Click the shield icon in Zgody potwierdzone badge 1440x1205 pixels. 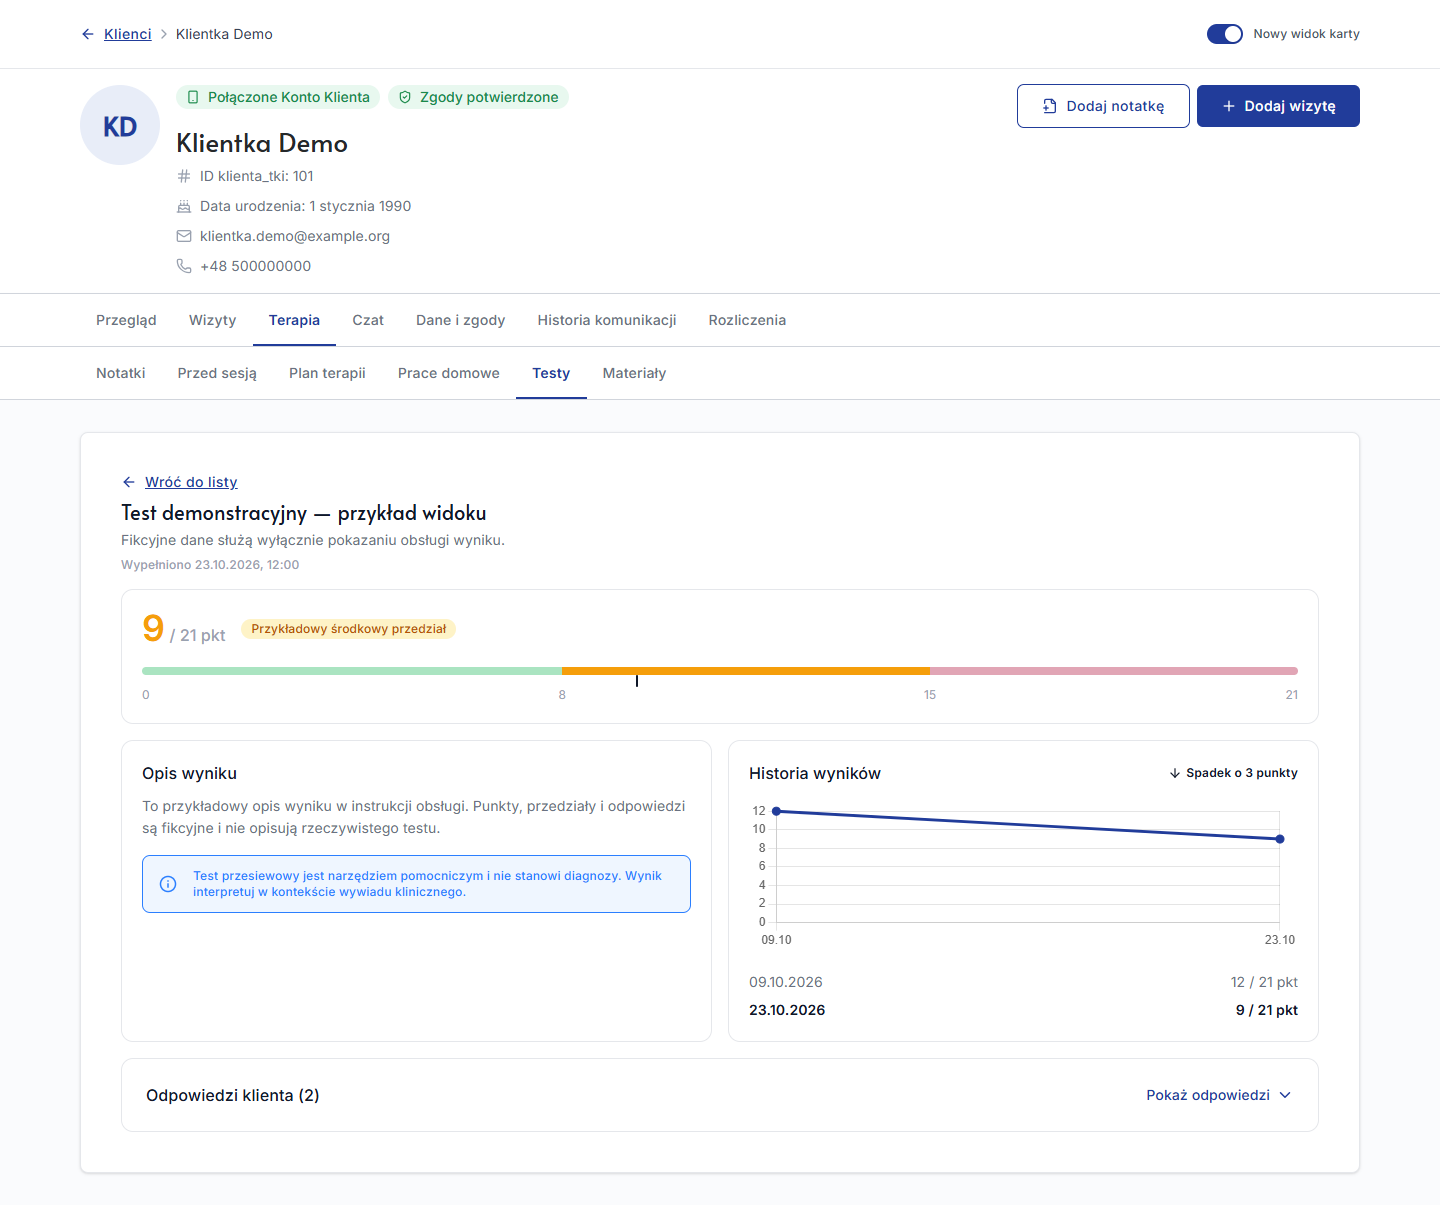click(405, 97)
